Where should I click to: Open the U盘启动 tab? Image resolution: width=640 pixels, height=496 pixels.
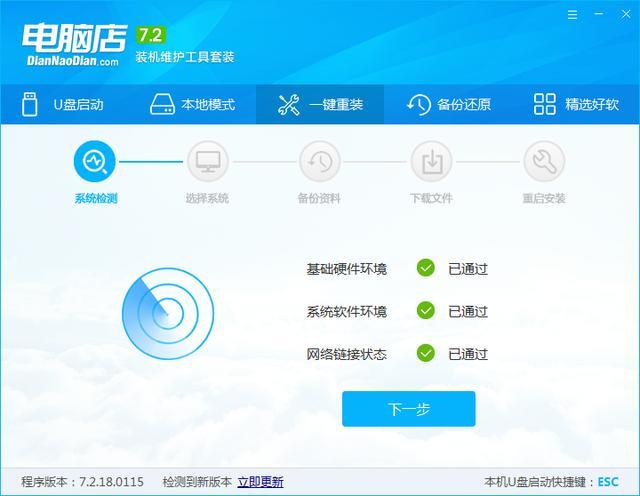click(x=63, y=105)
